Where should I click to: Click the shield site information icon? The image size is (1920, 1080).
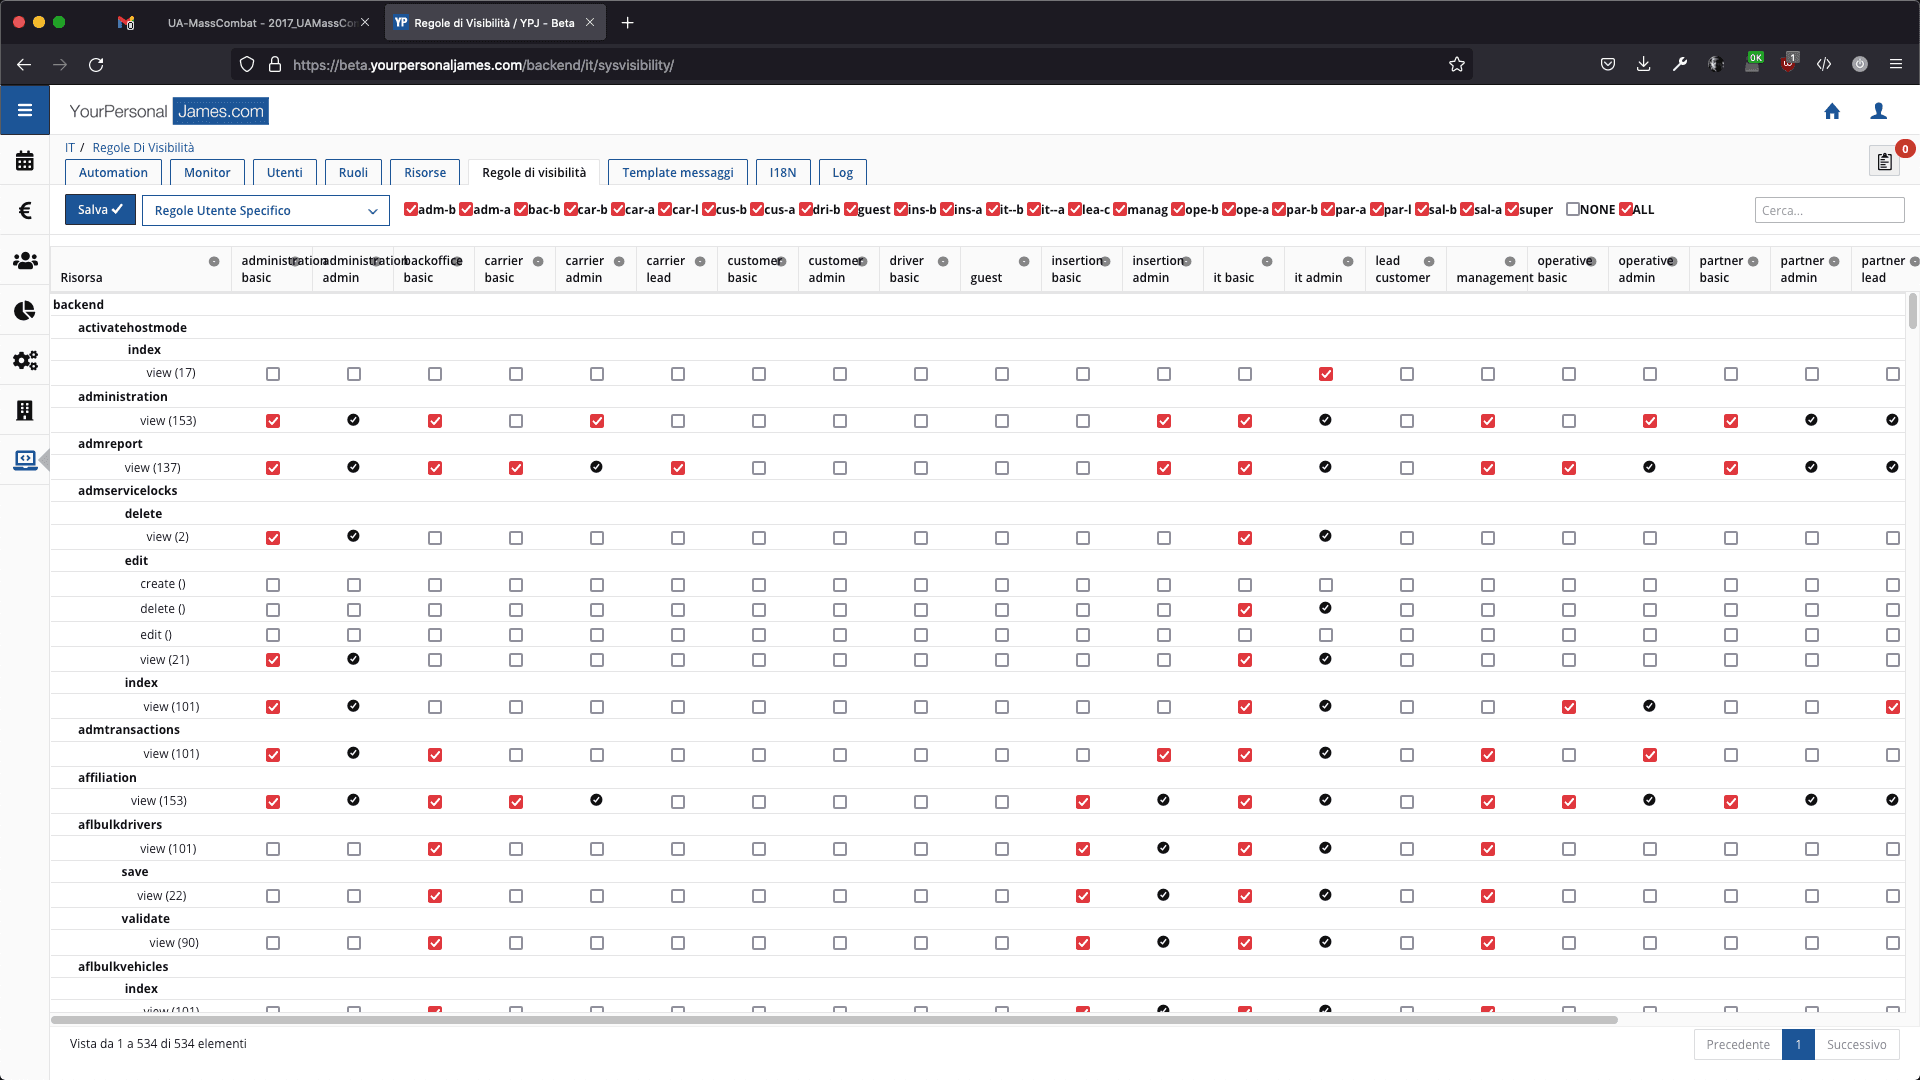(x=247, y=65)
